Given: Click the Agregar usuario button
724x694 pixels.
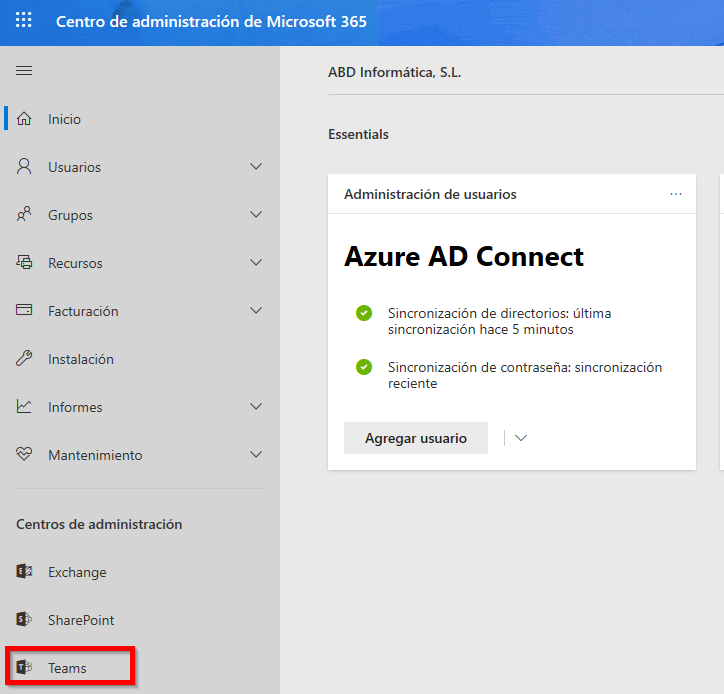Looking at the screenshot, I should [416, 438].
